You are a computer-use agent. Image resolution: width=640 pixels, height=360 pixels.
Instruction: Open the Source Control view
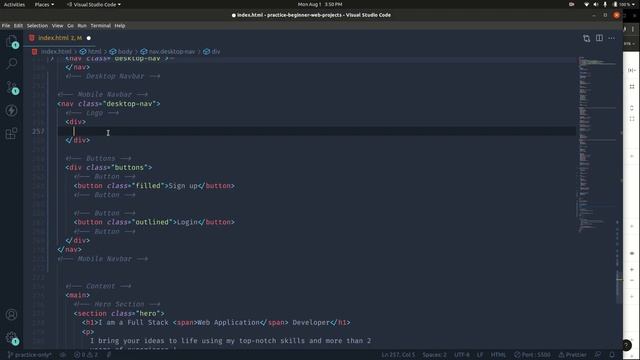tap(11, 87)
